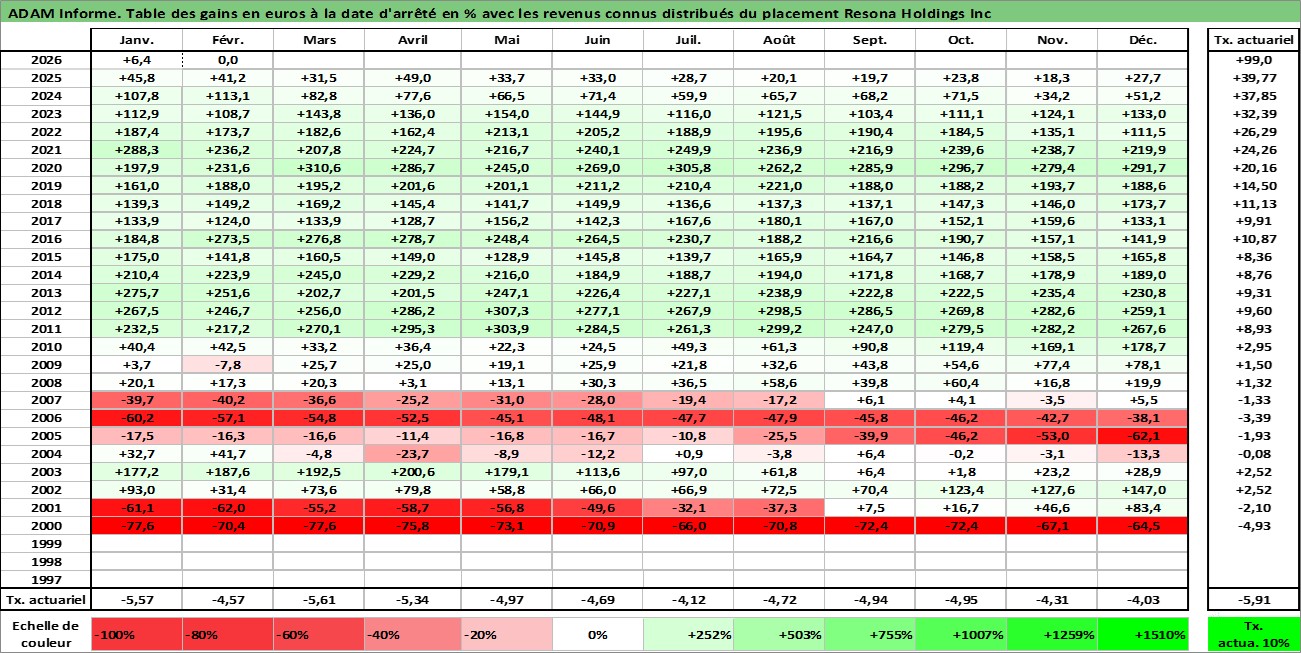Select the 2000 year row label
The image size is (1301, 653).
[45, 525]
